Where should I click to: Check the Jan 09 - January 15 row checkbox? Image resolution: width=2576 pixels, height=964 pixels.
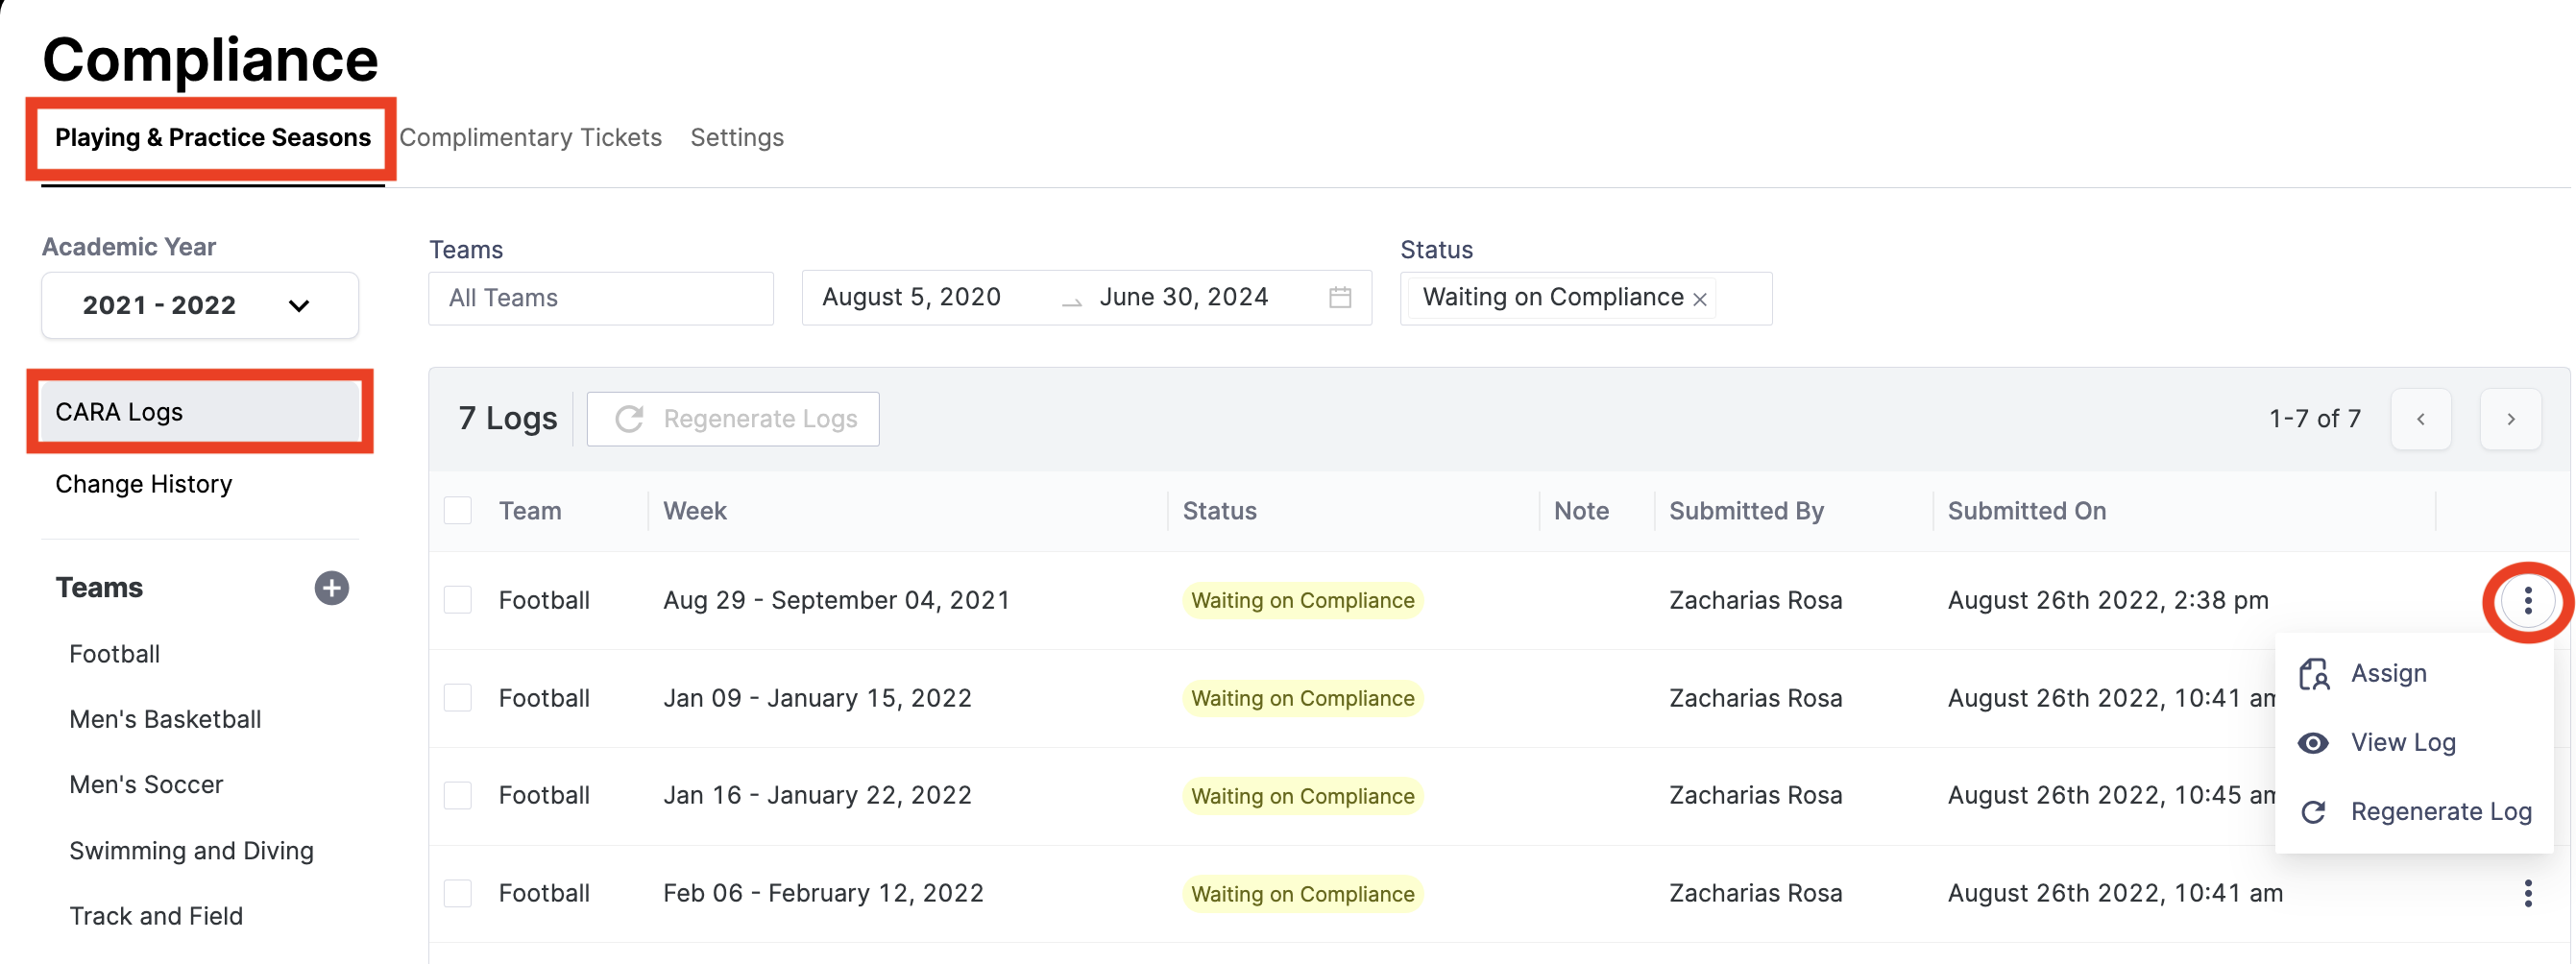click(x=458, y=697)
